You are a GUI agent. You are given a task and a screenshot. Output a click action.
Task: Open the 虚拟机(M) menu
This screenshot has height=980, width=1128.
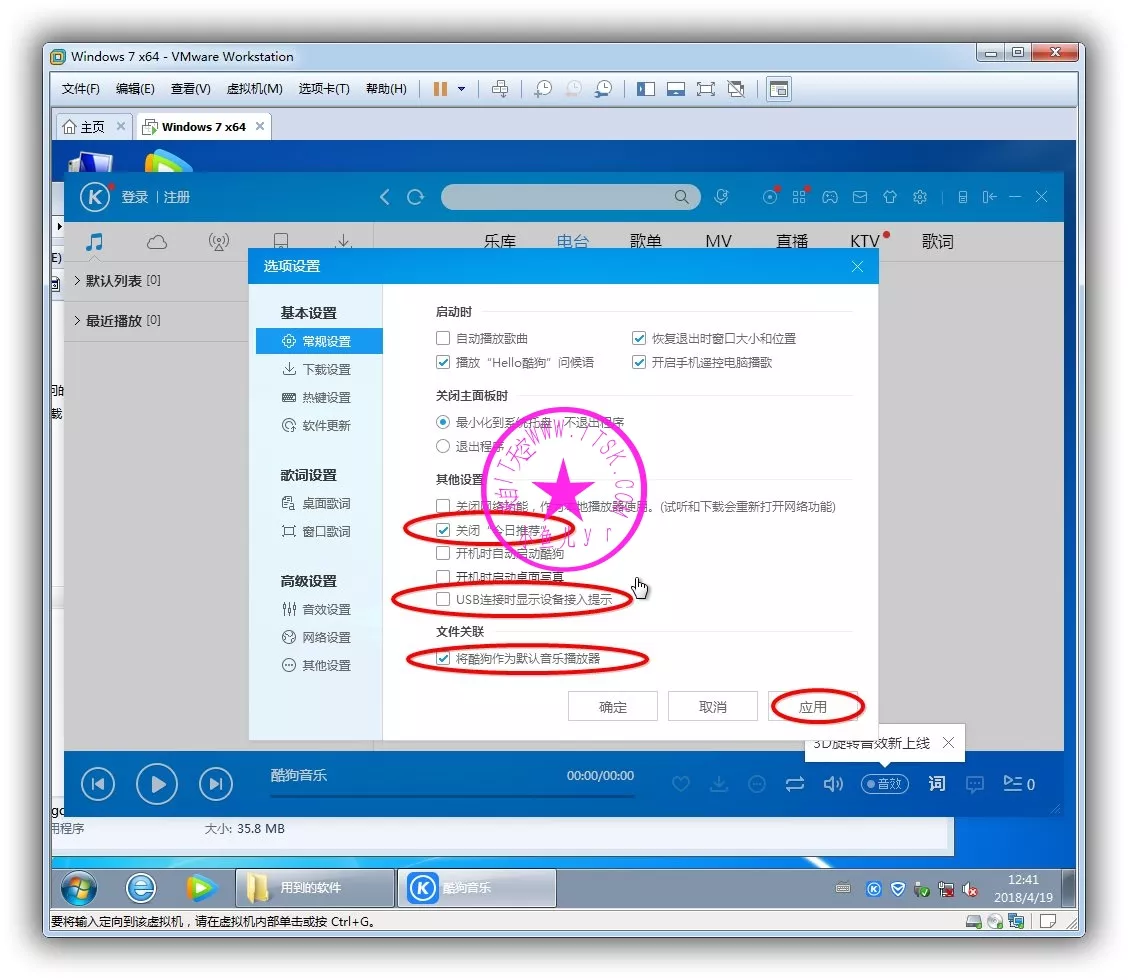[x=254, y=89]
